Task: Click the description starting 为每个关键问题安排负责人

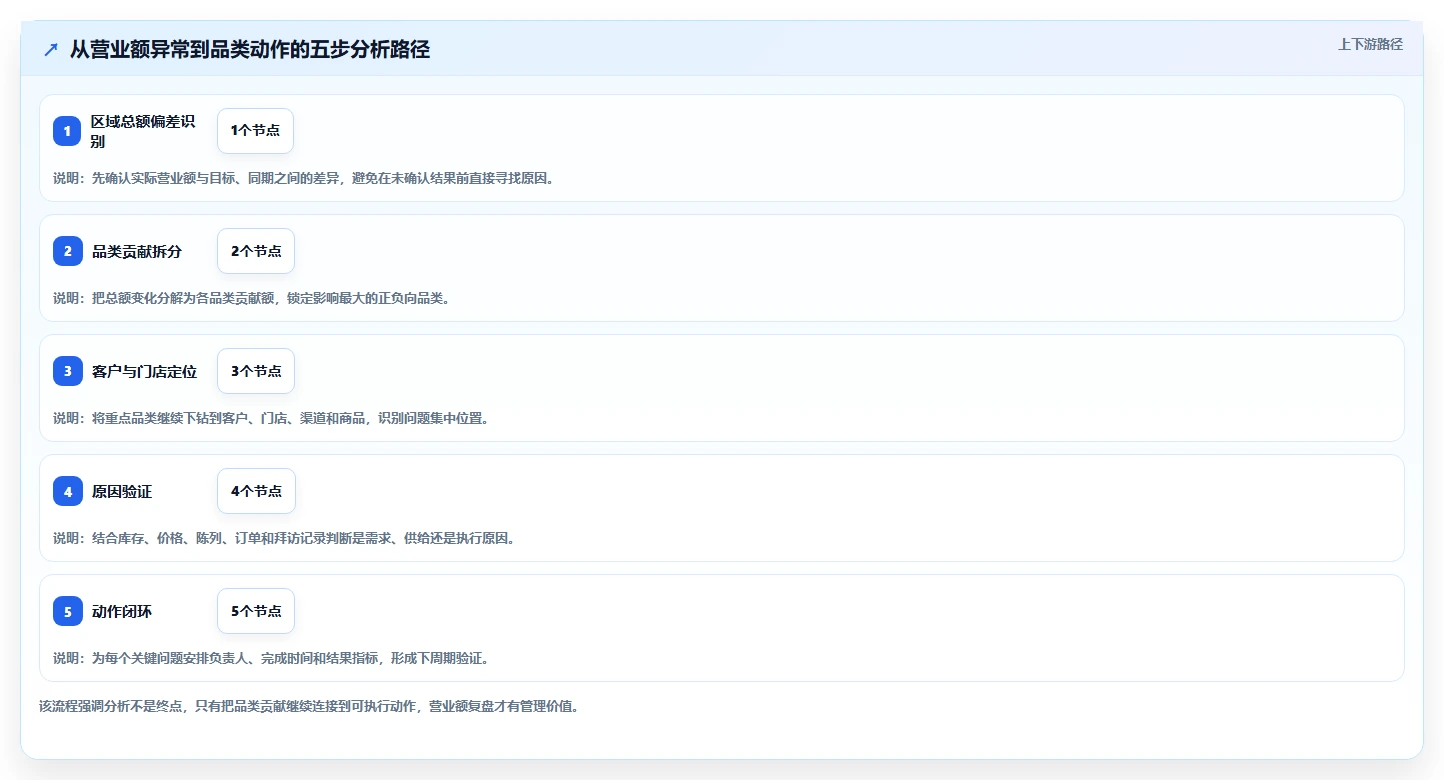Action: pos(271,658)
